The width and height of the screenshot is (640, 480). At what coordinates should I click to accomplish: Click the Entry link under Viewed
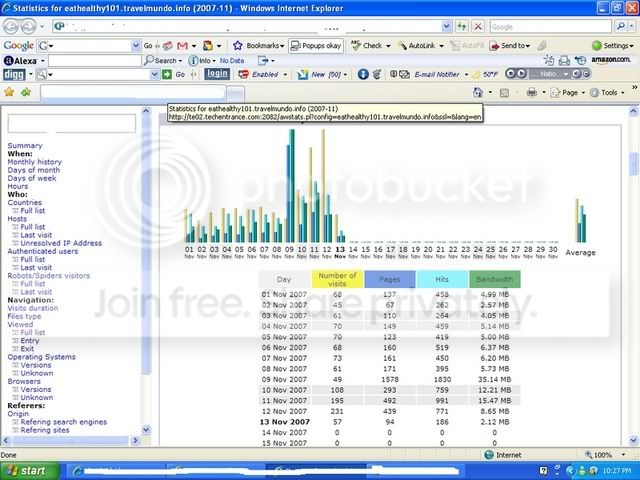pyautogui.click(x=30, y=341)
